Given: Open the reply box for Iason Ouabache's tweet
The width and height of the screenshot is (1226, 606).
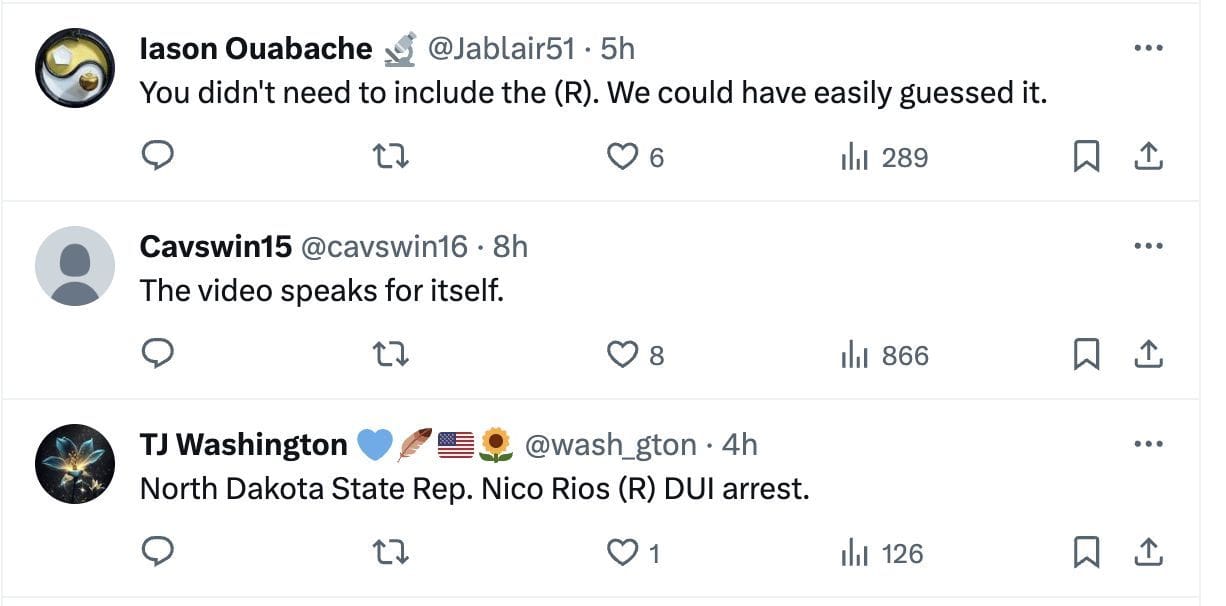Looking at the screenshot, I should (160, 157).
